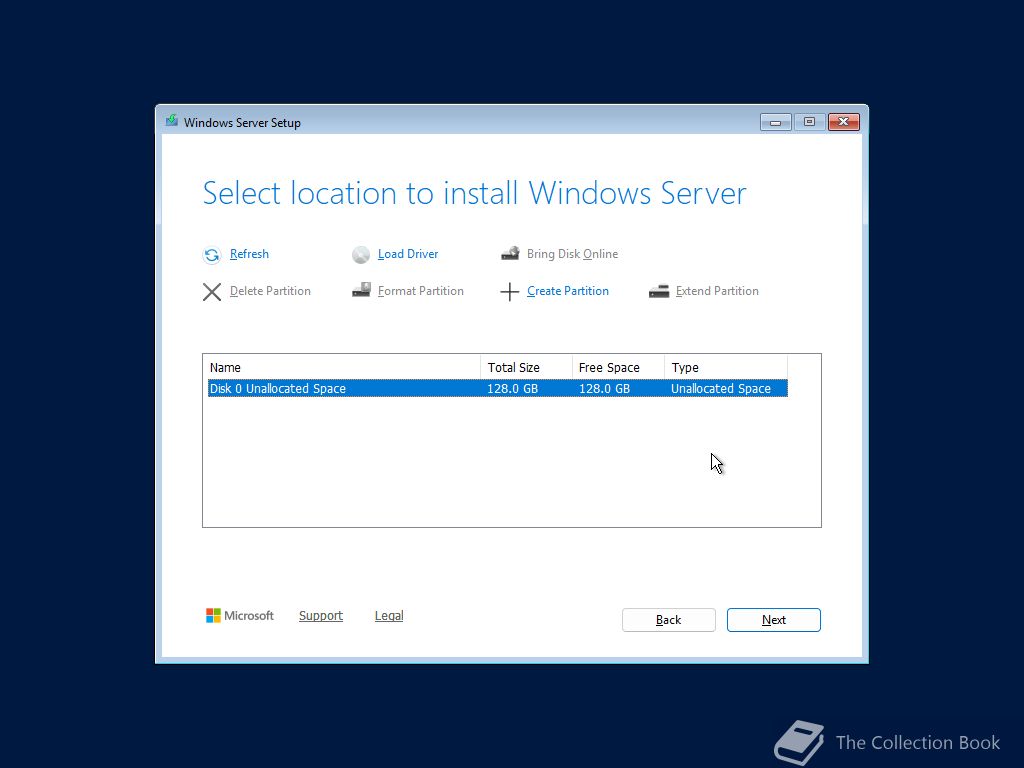
Task: Click the Extend Partition drive icon
Action: tap(659, 291)
